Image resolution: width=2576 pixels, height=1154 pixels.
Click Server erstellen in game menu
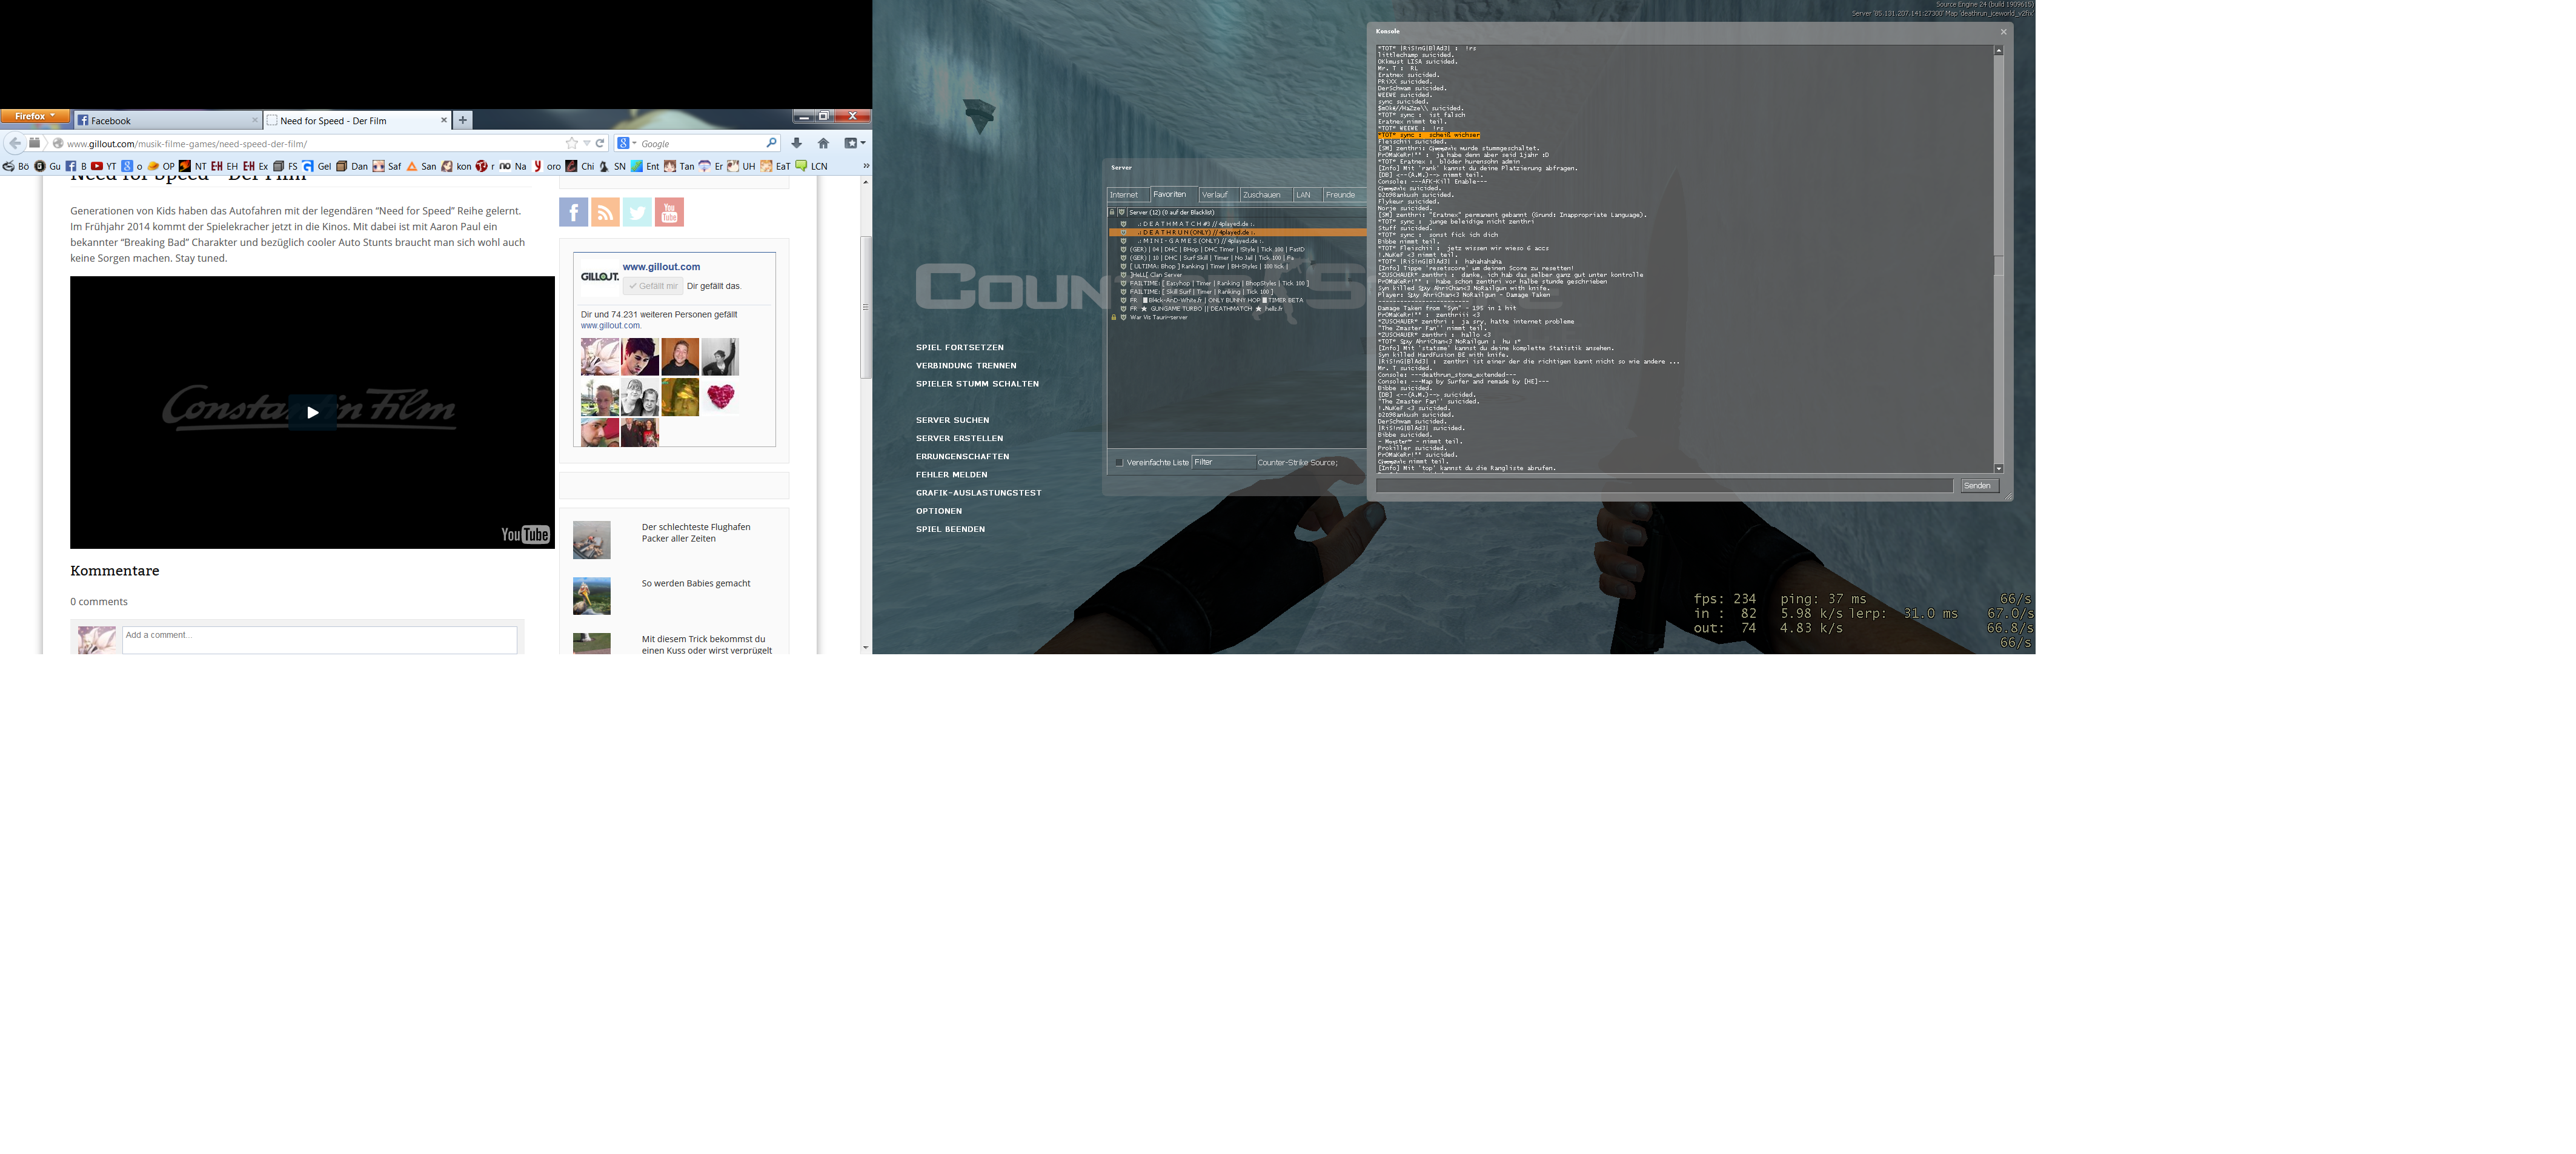[x=959, y=438]
